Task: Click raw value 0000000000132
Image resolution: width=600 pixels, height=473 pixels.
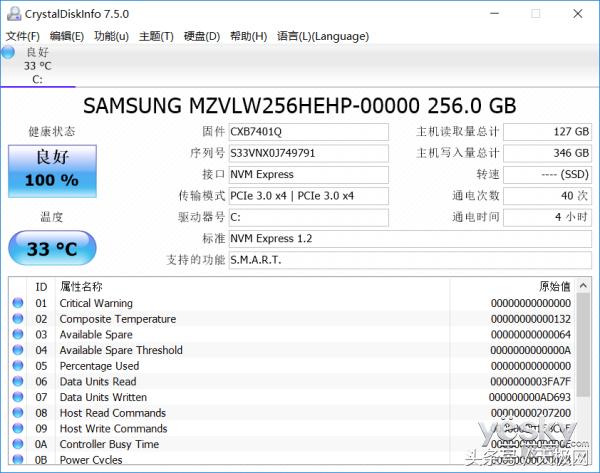Action: 531,319
